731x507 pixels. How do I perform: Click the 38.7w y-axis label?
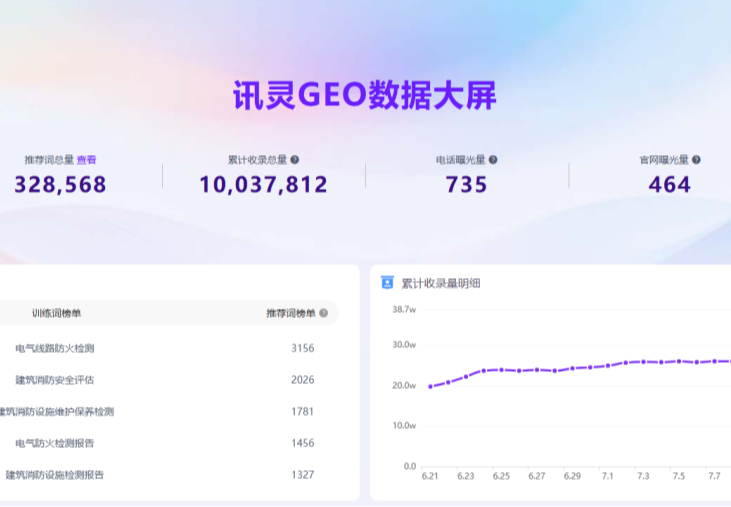tap(404, 309)
